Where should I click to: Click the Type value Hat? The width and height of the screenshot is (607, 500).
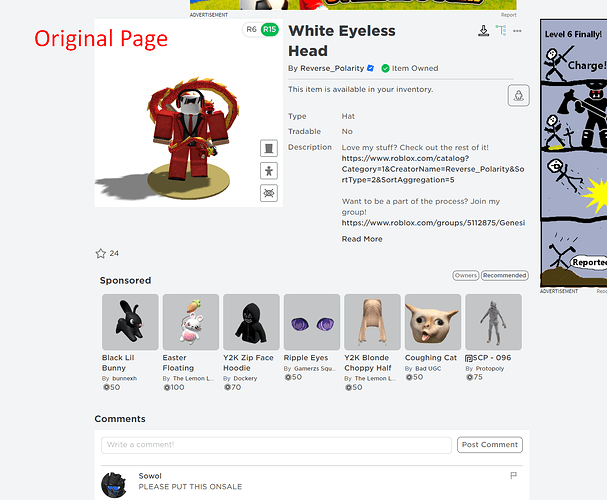(348, 116)
